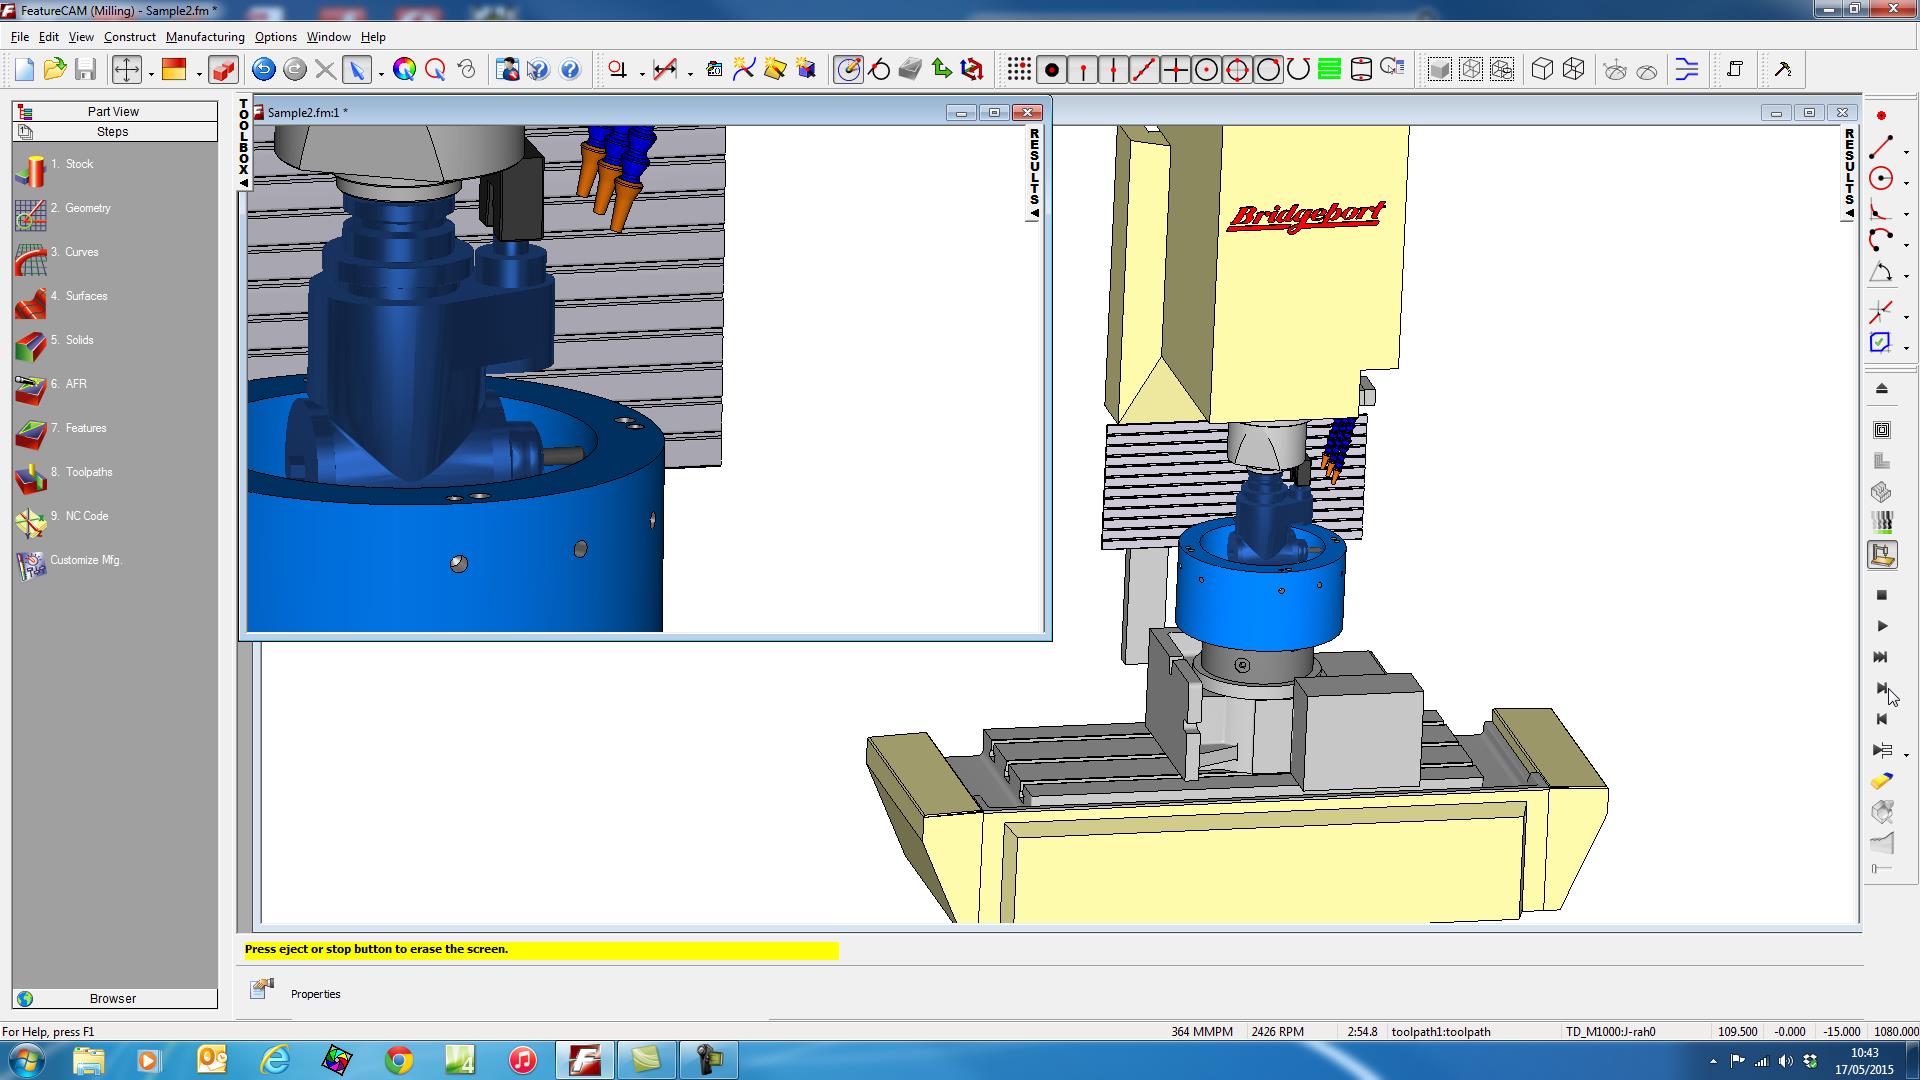Play the toolpath simulation
The width and height of the screenshot is (1920, 1080).
(1881, 626)
